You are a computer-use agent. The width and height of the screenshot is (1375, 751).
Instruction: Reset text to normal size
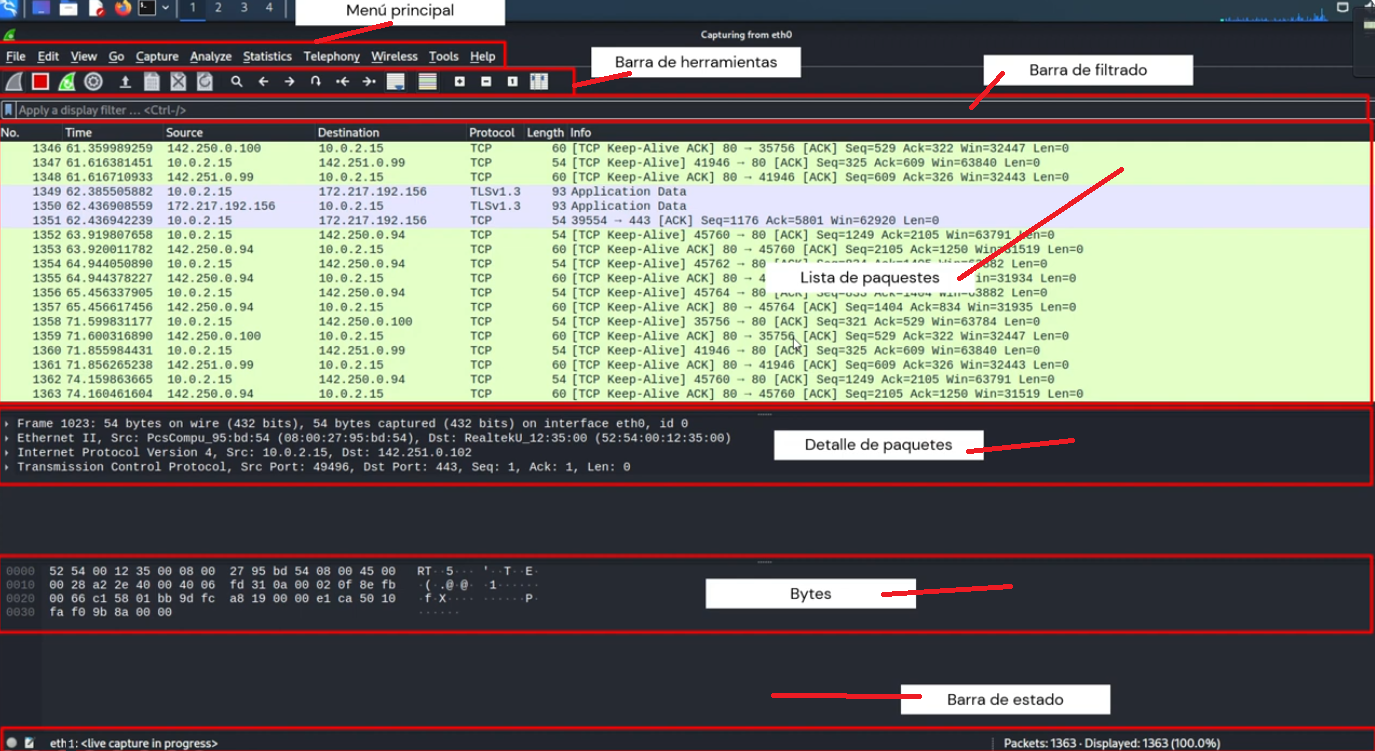click(x=512, y=82)
